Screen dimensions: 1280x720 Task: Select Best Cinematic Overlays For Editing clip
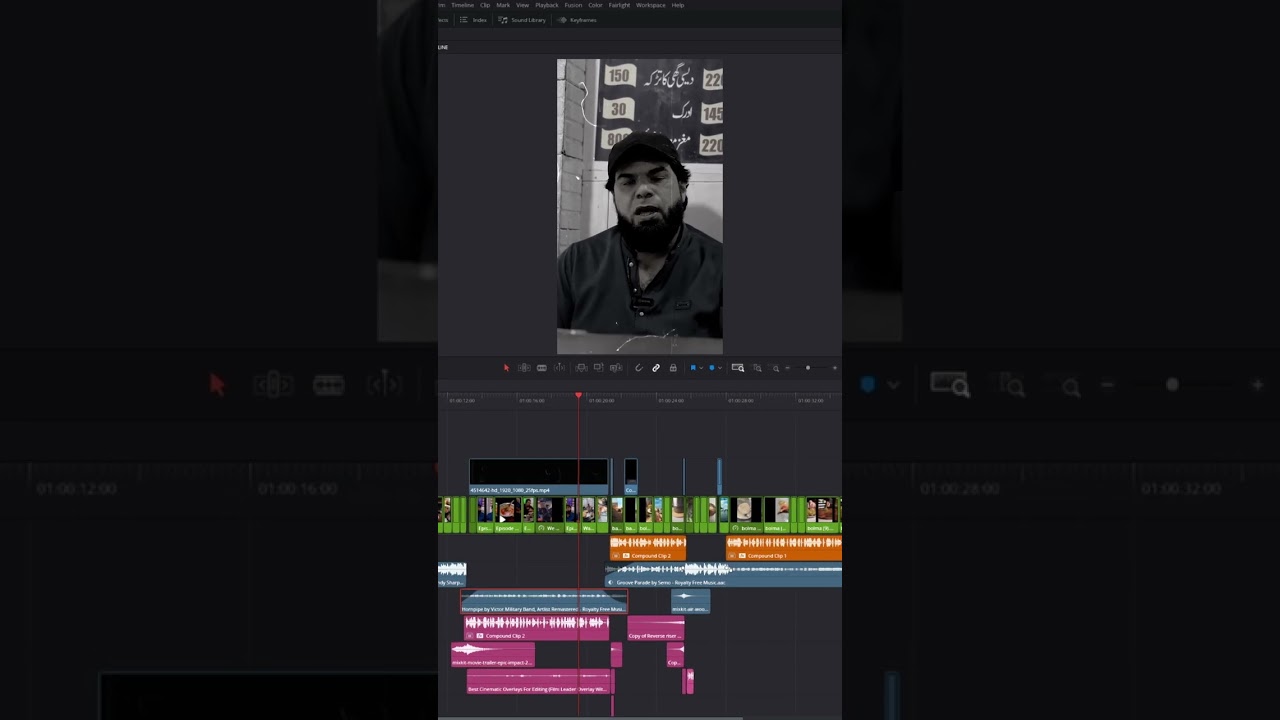coord(540,682)
